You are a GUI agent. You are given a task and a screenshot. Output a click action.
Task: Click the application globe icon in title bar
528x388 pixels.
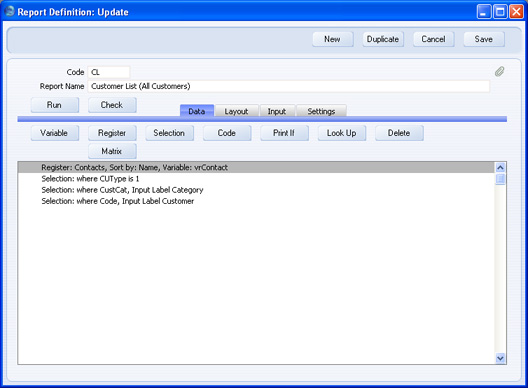click(10, 11)
